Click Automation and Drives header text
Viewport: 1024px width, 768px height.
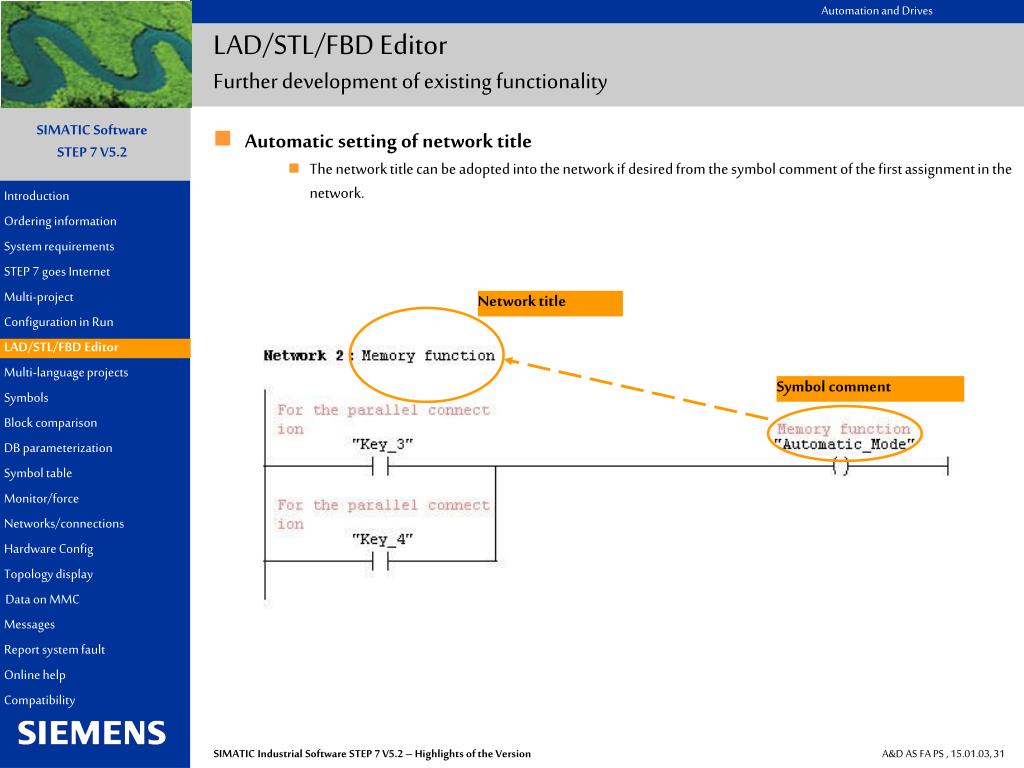(x=876, y=11)
